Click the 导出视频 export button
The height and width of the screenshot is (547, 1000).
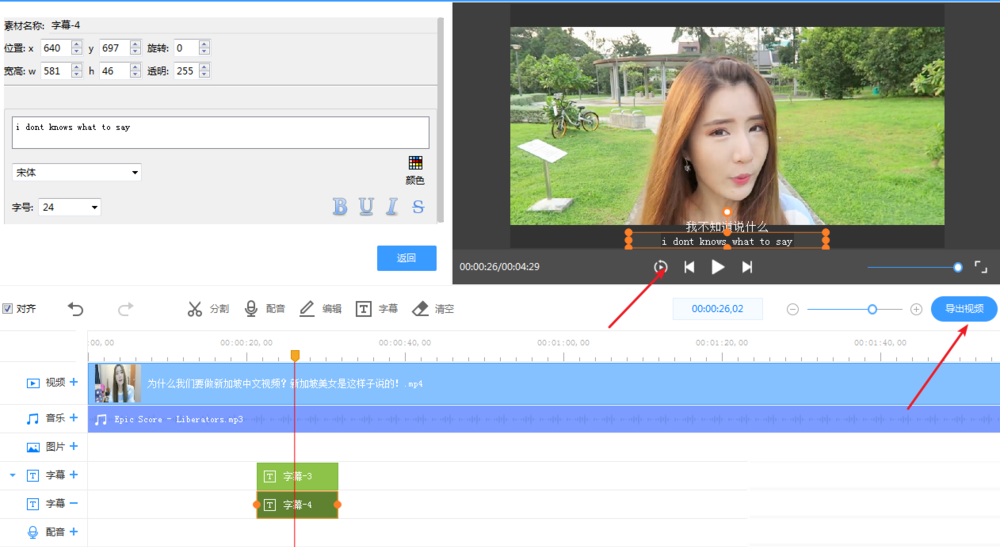[x=963, y=309]
